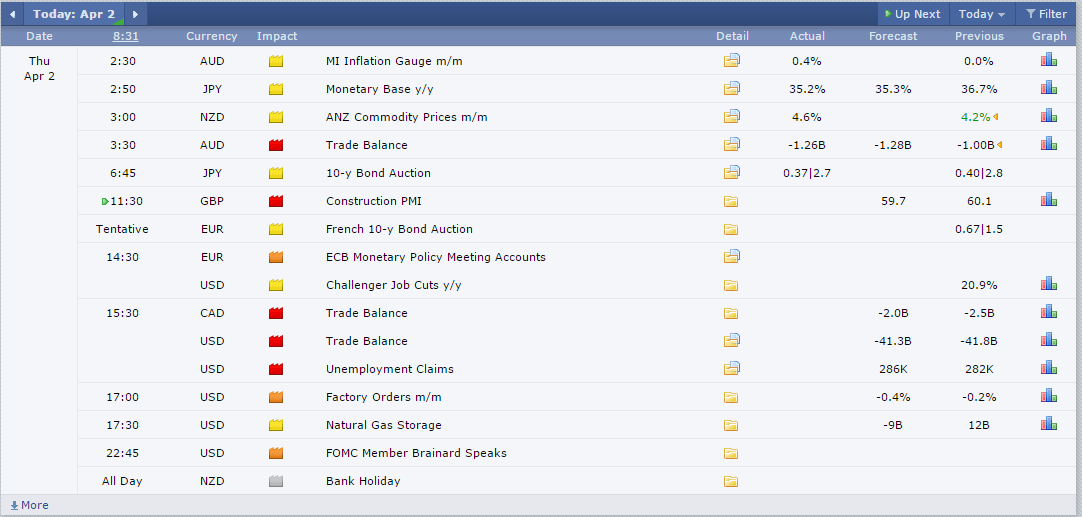Open detail folder for ECB Monetary Policy Meeting Accounts

731,257
